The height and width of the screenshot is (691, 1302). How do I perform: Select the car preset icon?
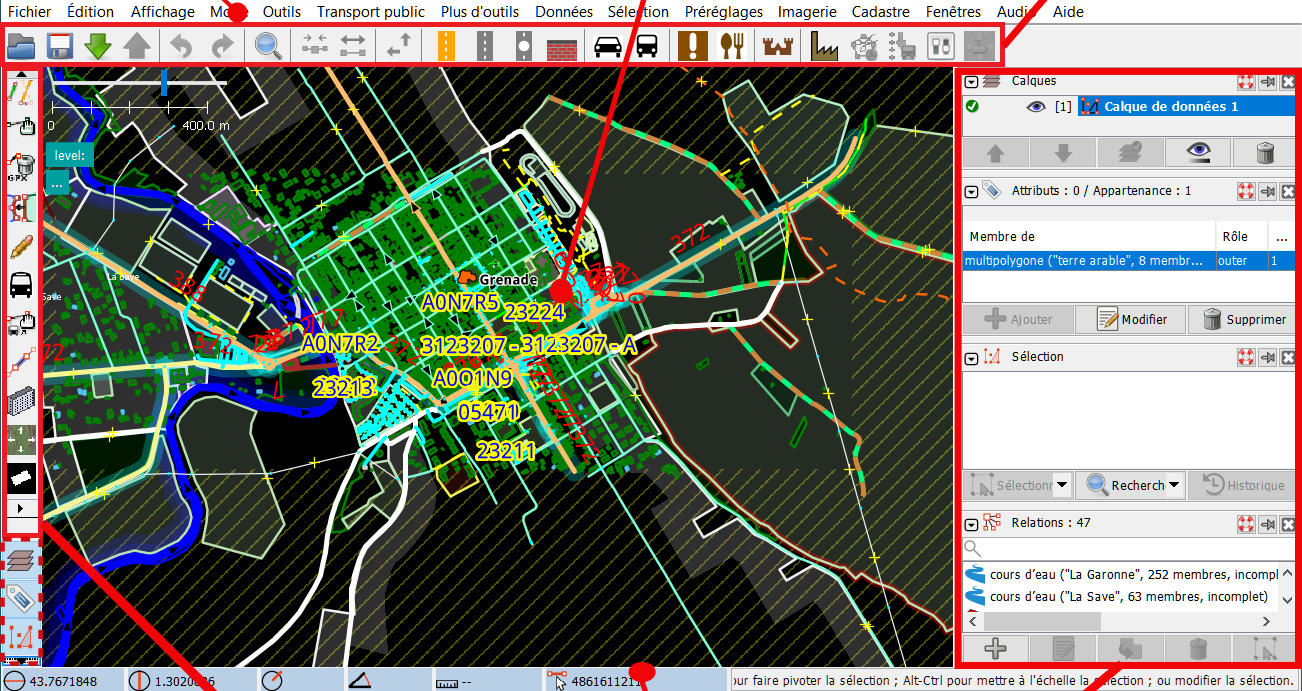coord(608,46)
